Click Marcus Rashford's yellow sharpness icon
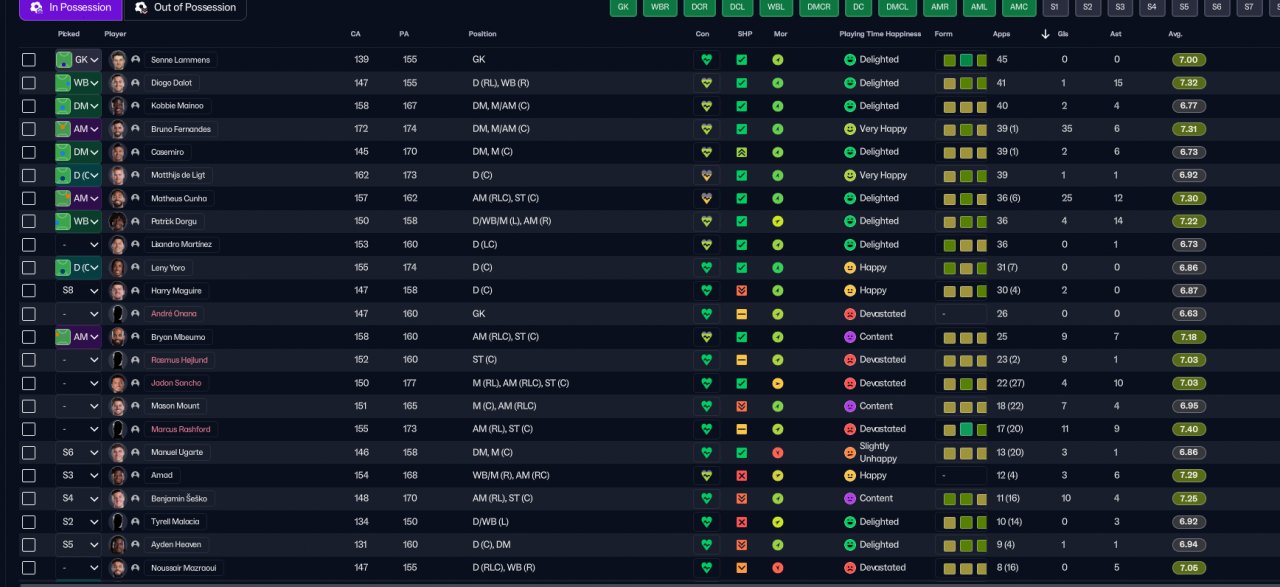The image size is (1280, 587). [x=741, y=429]
